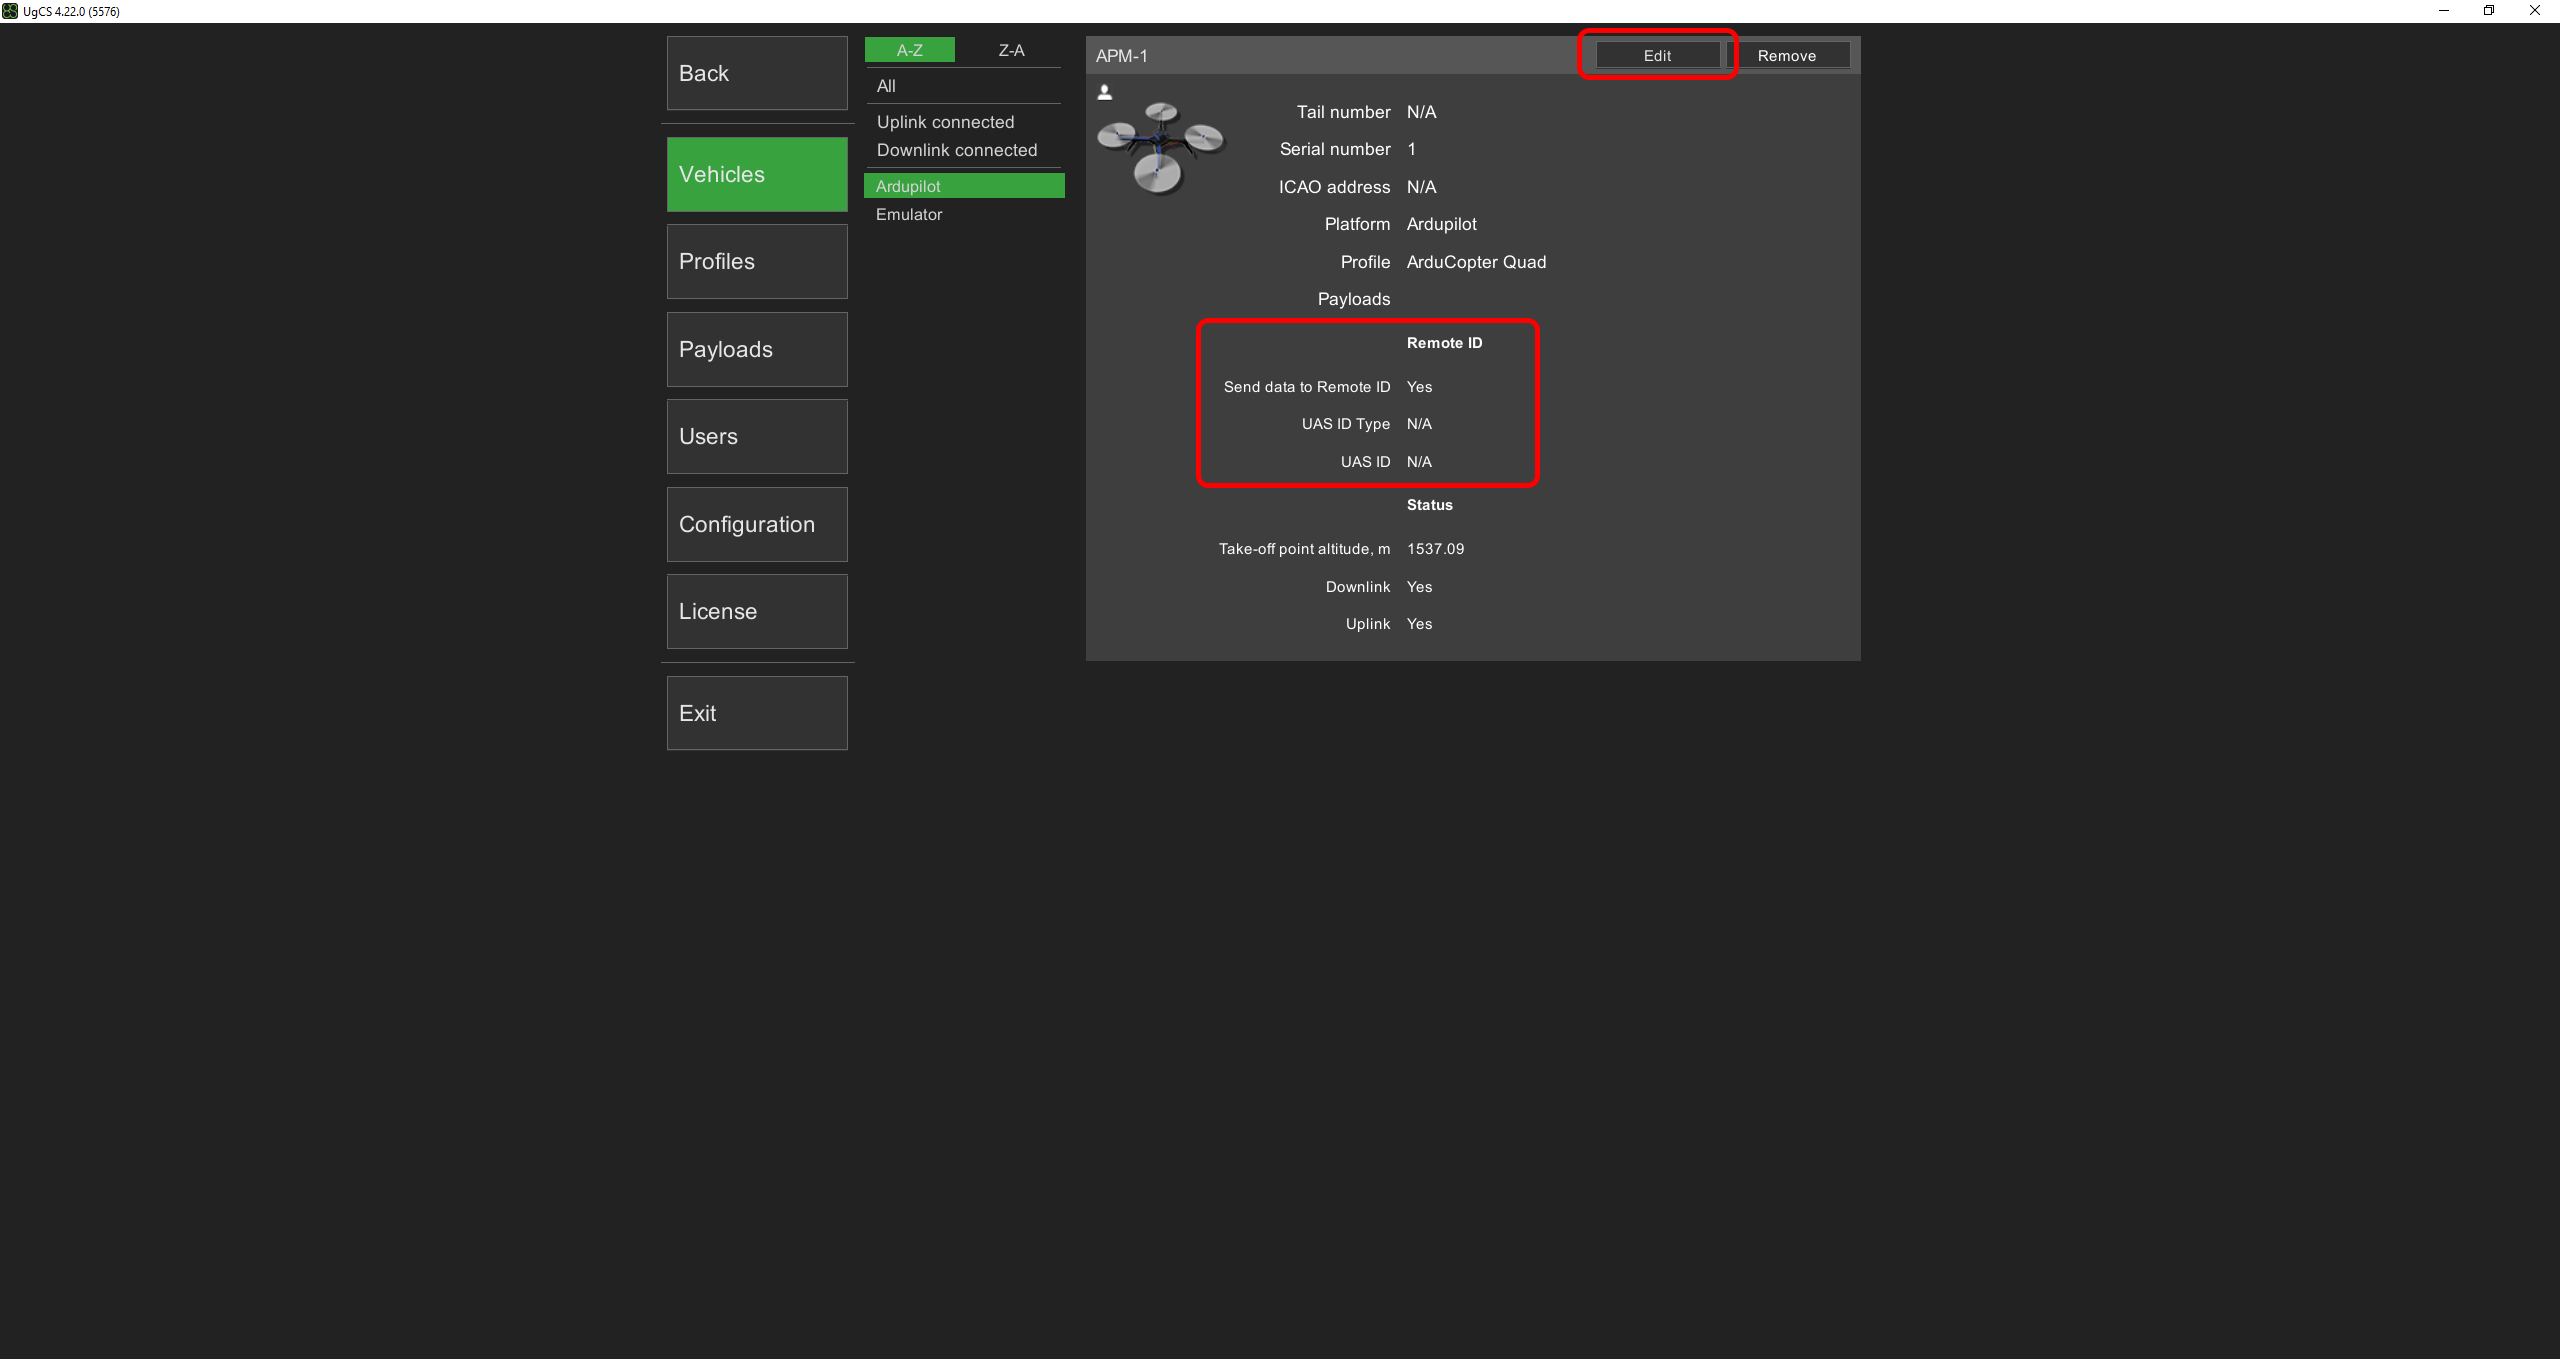Select the Emulator vehicle in the list
Screen dimensions: 2560x1359
pyautogui.click(x=908, y=214)
